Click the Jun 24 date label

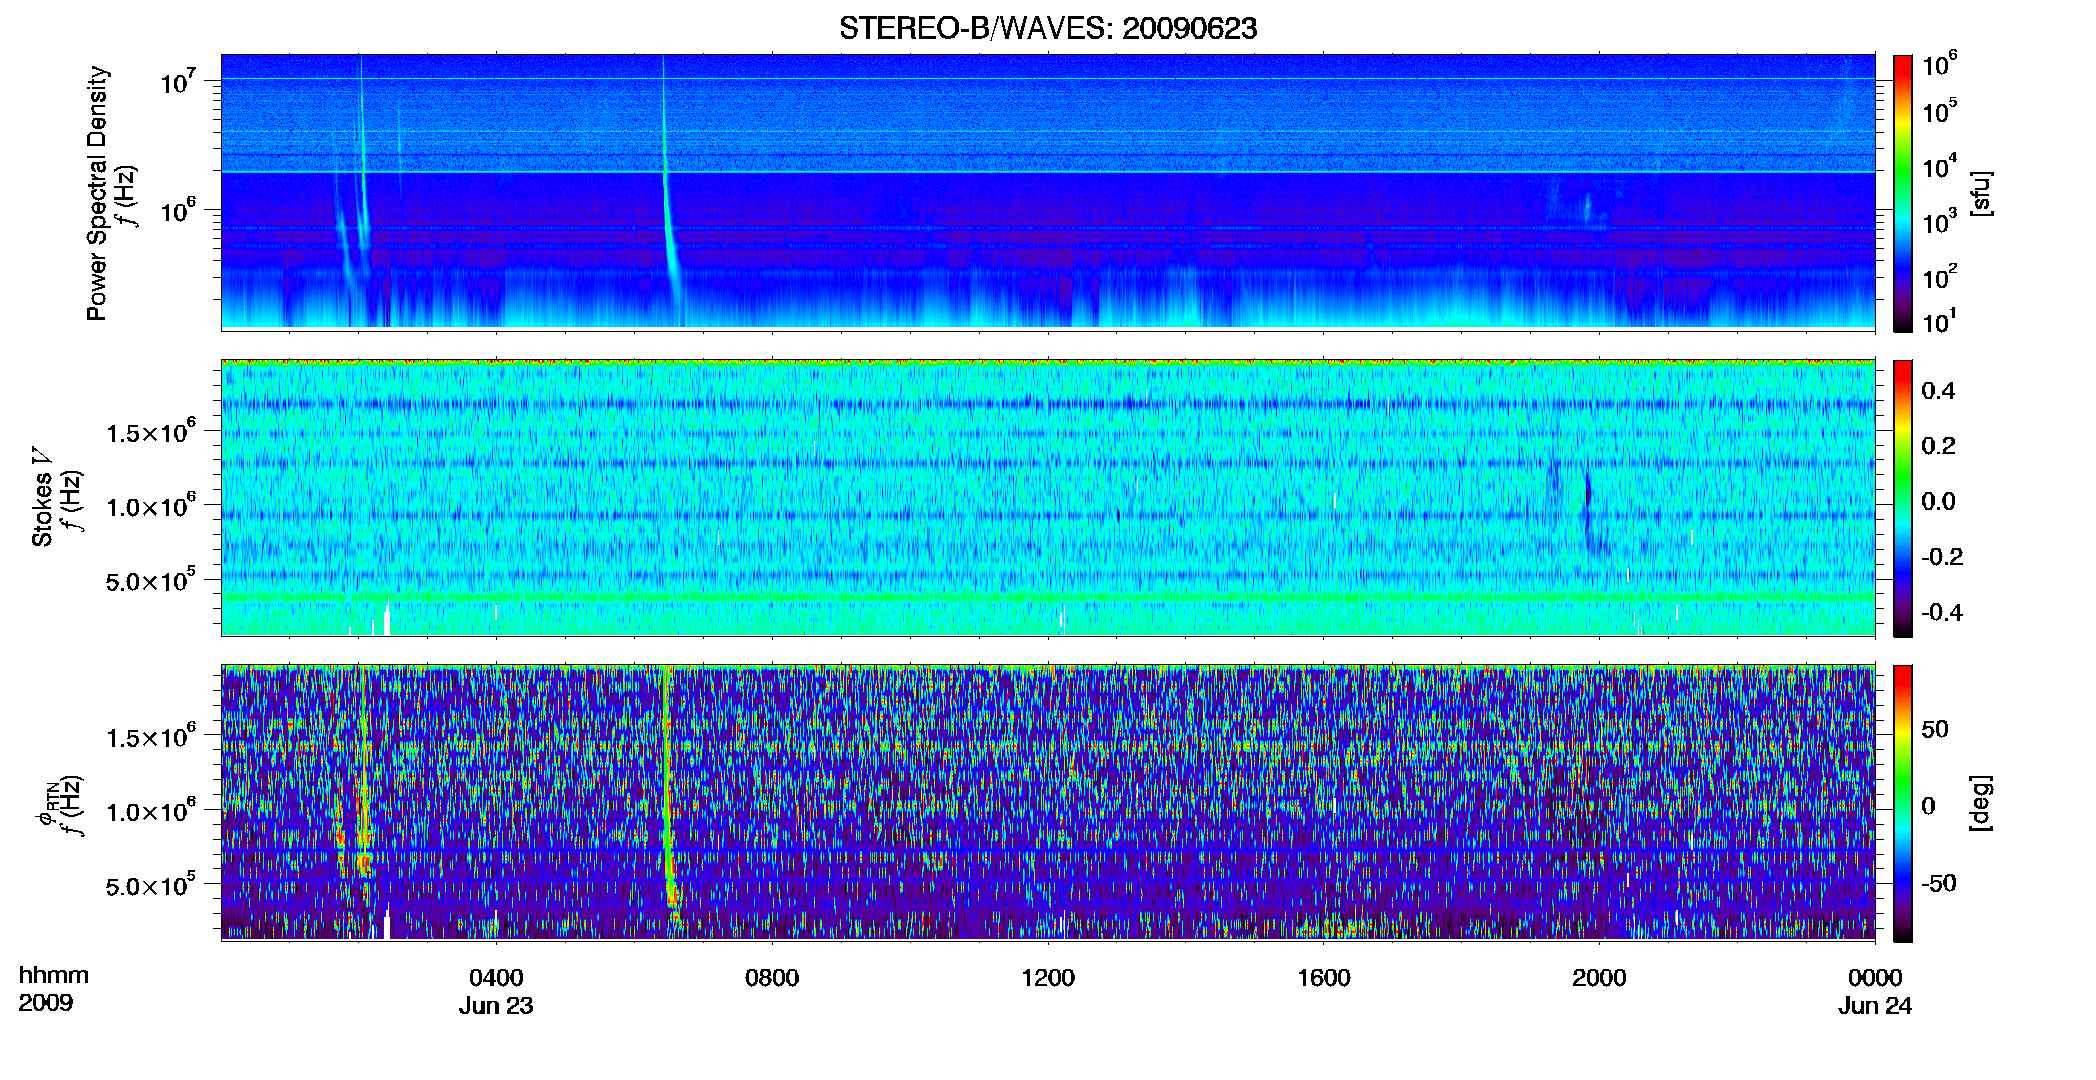1875,1006
